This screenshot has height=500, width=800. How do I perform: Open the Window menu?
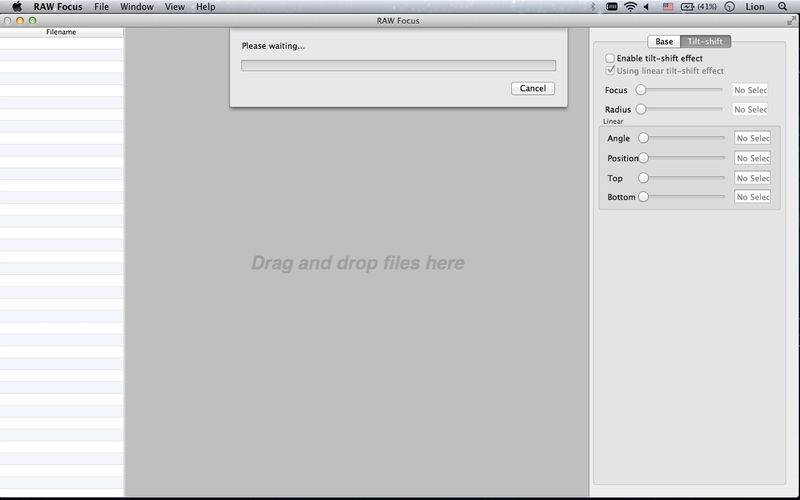137,7
